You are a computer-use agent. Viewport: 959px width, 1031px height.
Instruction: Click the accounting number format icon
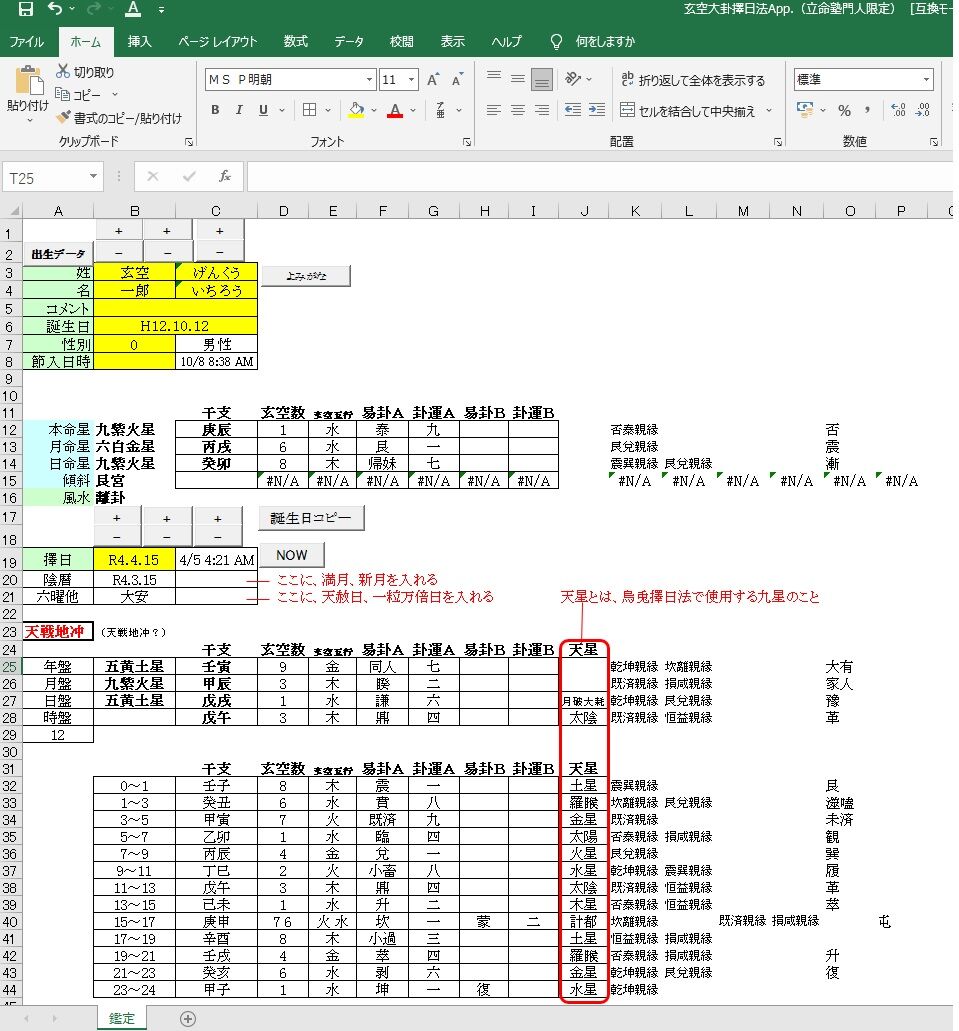coord(804,110)
